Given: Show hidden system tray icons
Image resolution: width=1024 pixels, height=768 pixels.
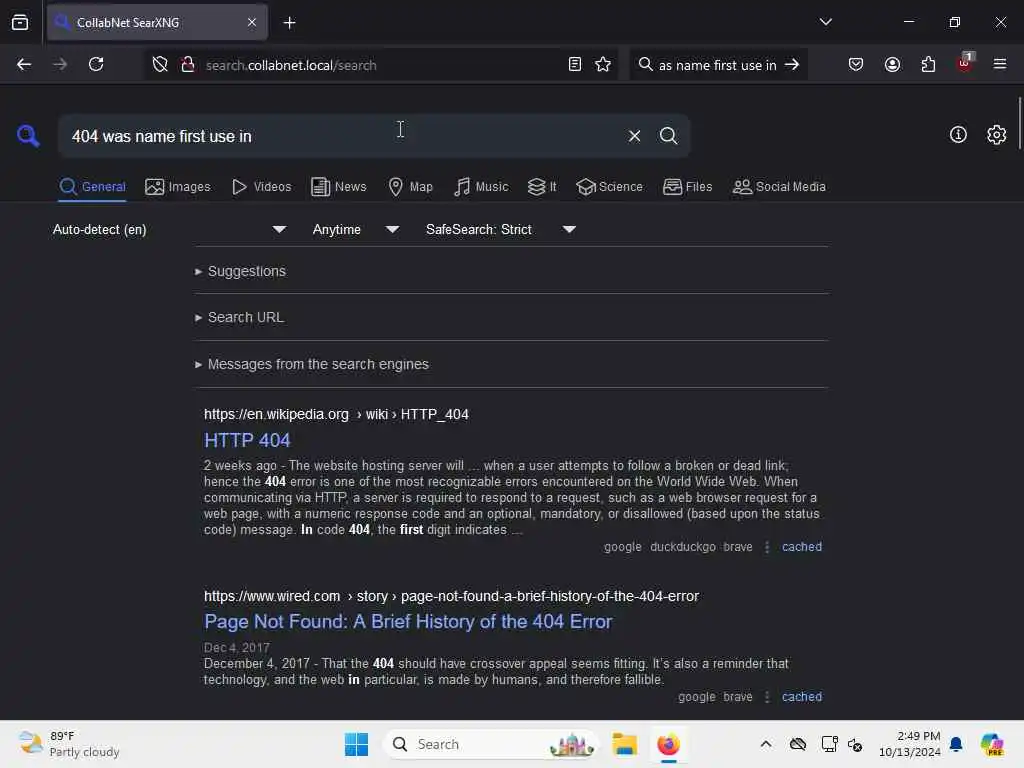Looking at the screenshot, I should (x=765, y=744).
